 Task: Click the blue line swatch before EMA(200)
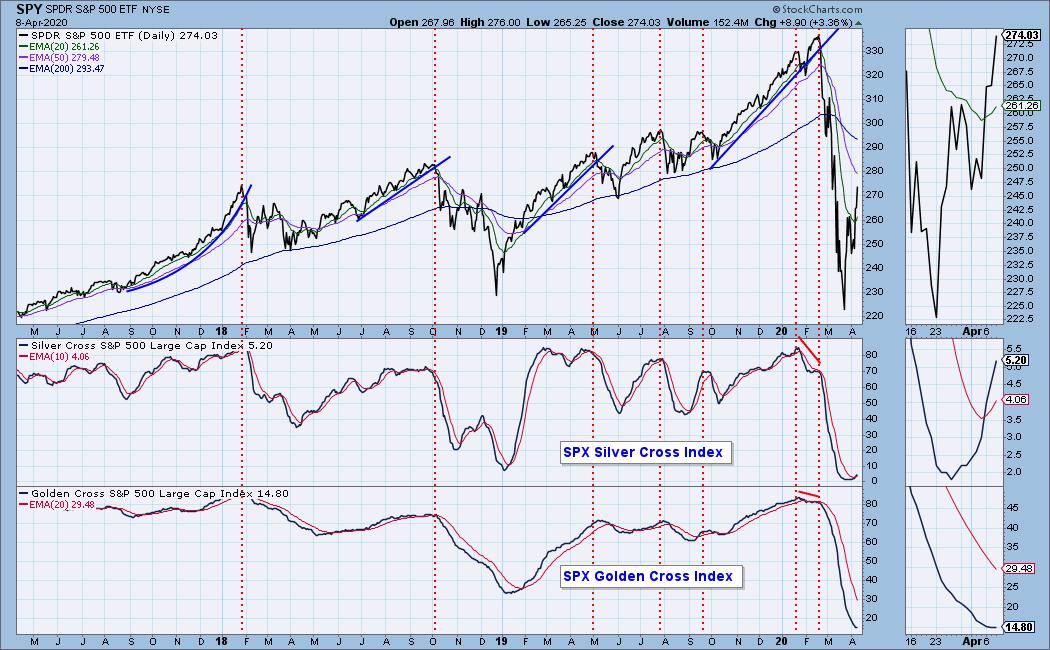24,68
